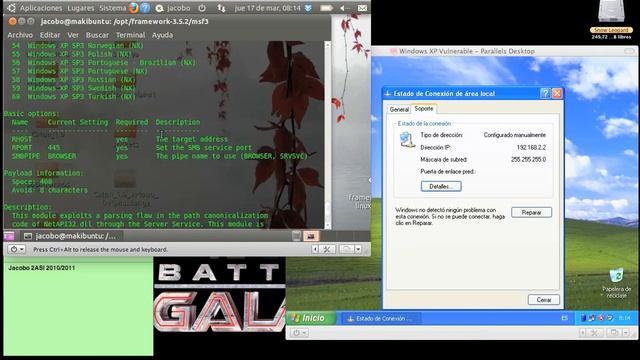Image resolution: width=640 pixels, height=360 pixels.
Task: Click the network computers icon in connection status
Action: 407,140
